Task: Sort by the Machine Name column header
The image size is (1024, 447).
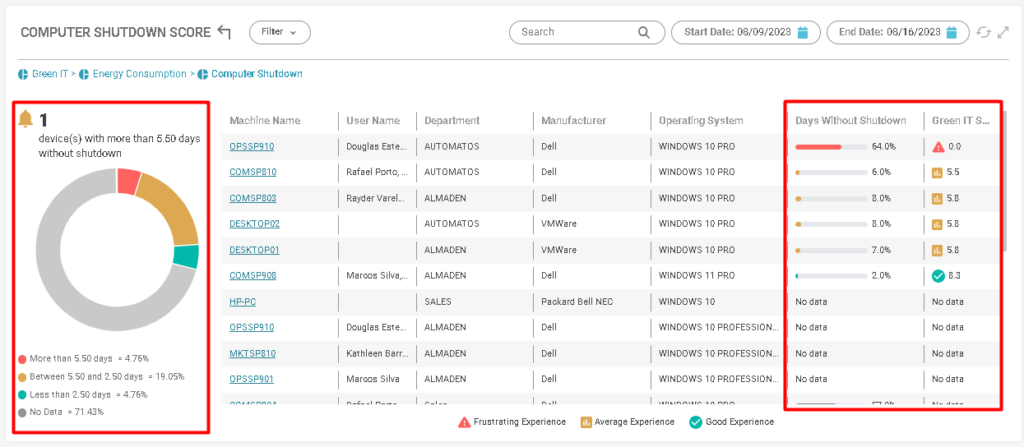Action: (x=264, y=121)
